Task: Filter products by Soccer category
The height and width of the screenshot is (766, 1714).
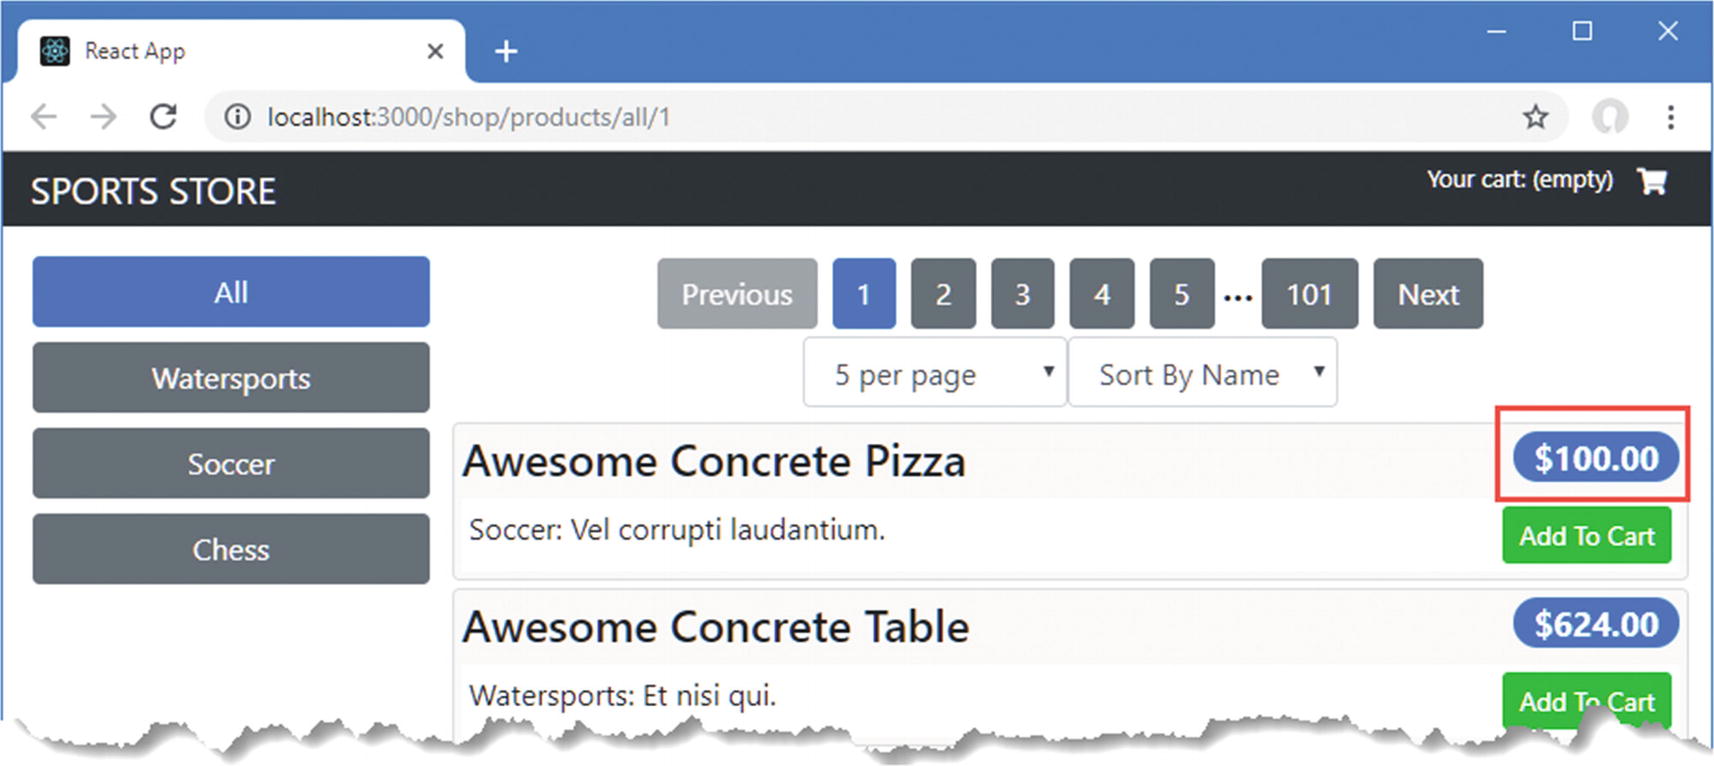Action: coord(231,464)
